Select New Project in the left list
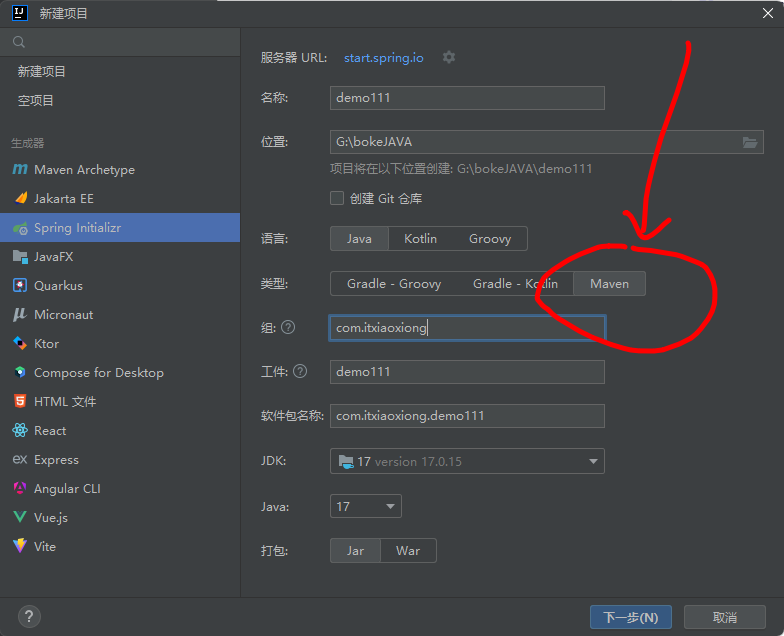Image resolution: width=784 pixels, height=636 pixels. pos(120,72)
